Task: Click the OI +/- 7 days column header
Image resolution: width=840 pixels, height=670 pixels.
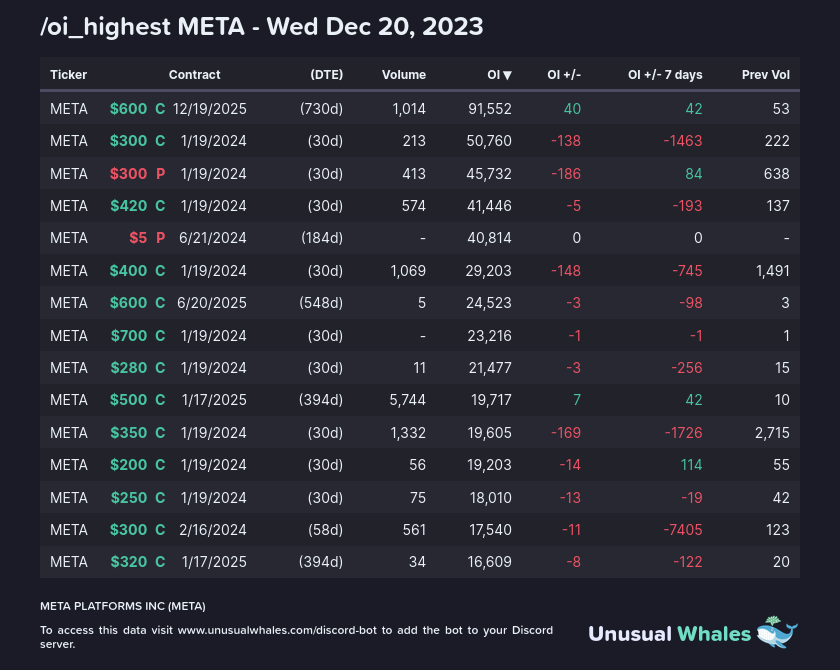Action: coord(665,75)
